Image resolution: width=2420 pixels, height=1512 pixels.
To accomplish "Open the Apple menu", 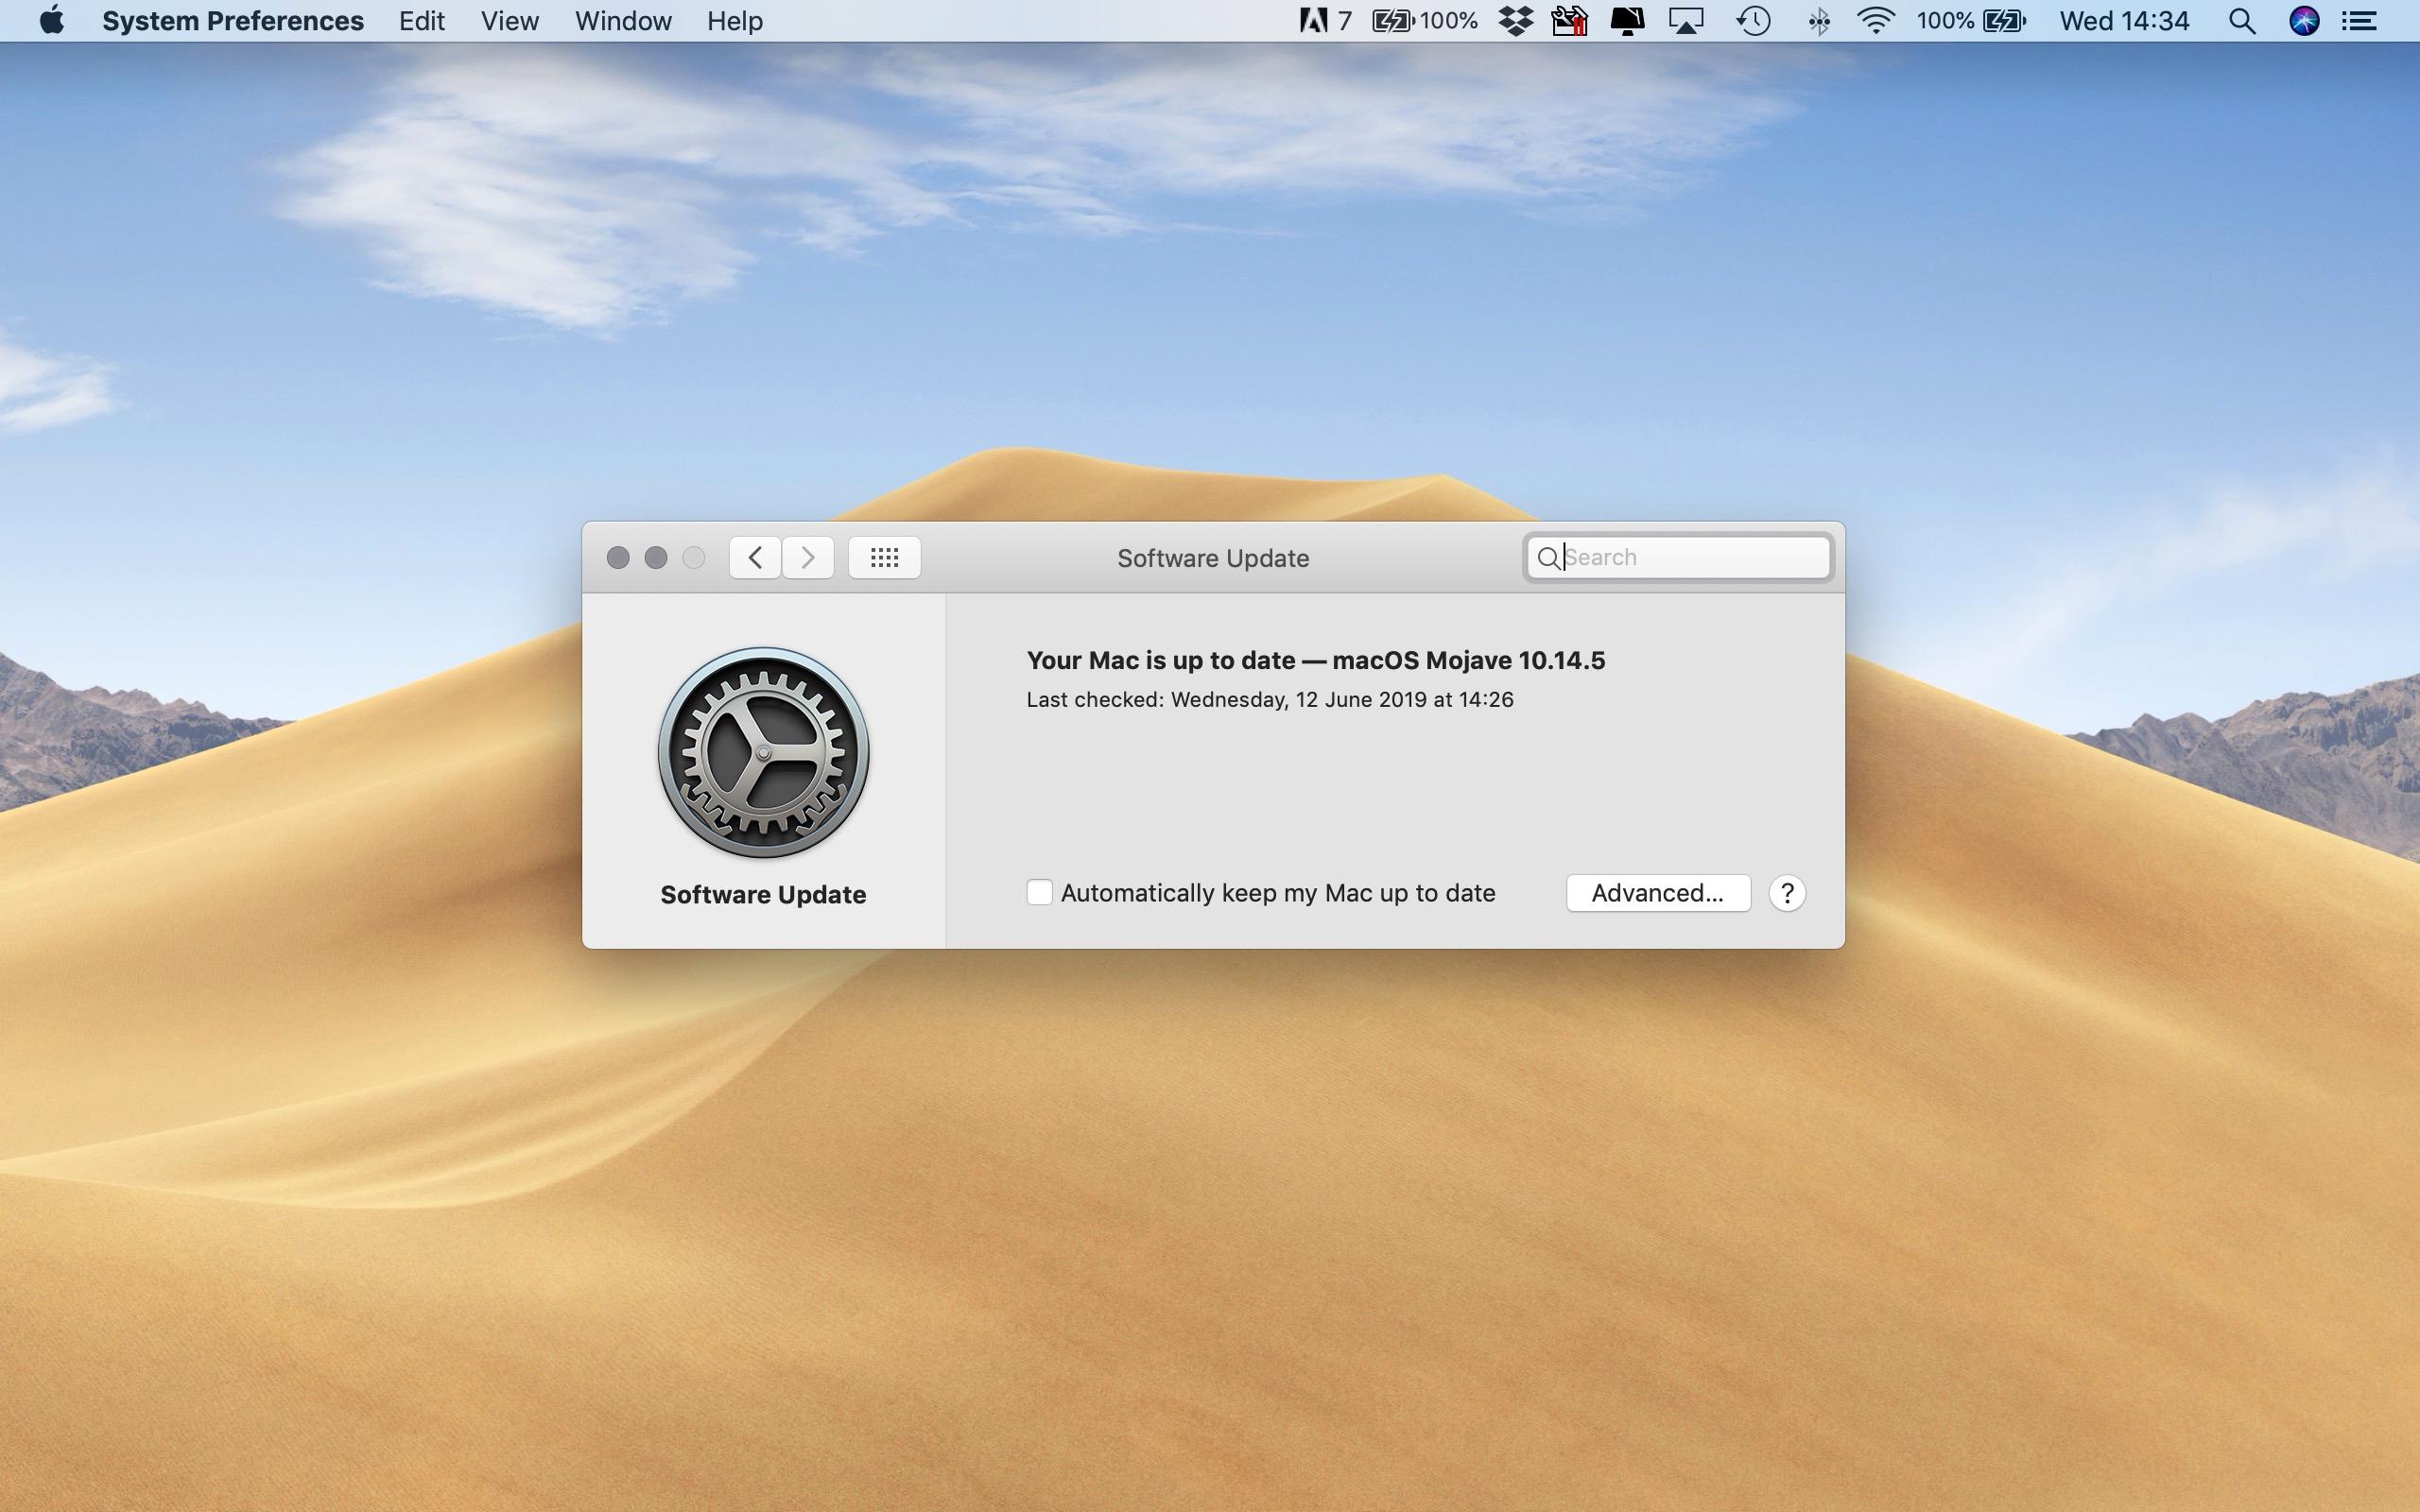I will [52, 20].
